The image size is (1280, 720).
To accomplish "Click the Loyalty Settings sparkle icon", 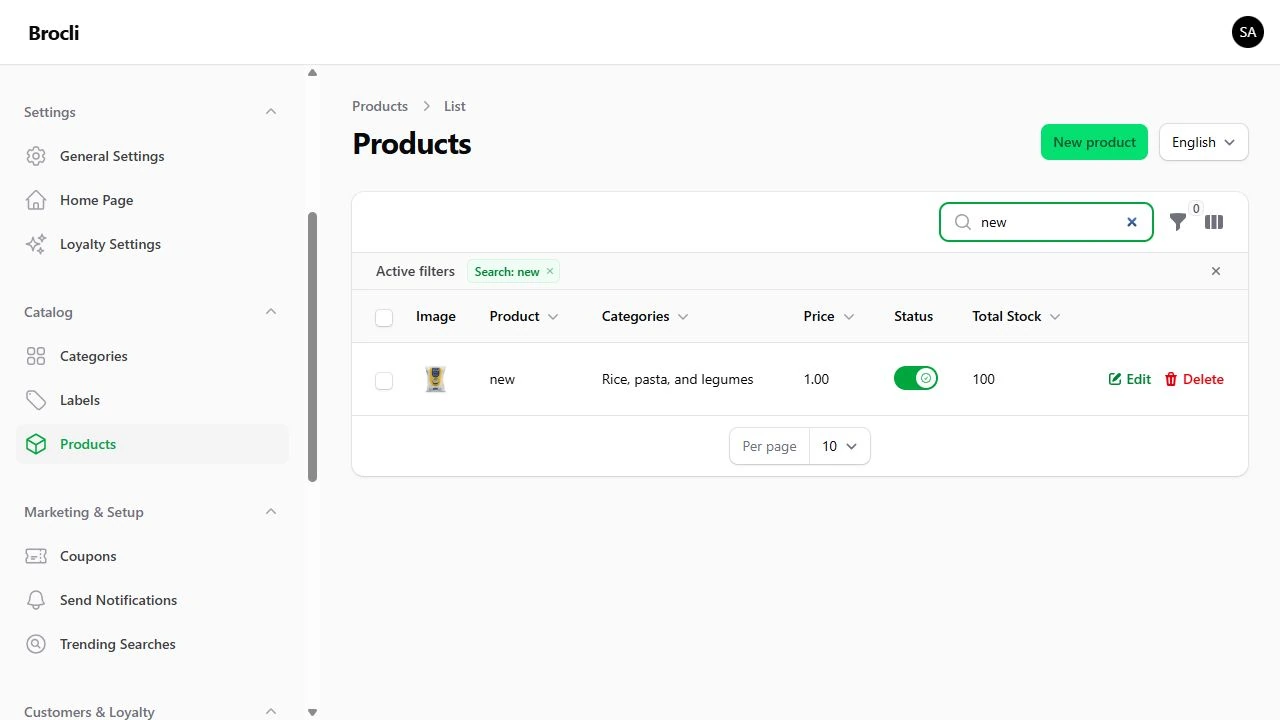I will coord(36,244).
